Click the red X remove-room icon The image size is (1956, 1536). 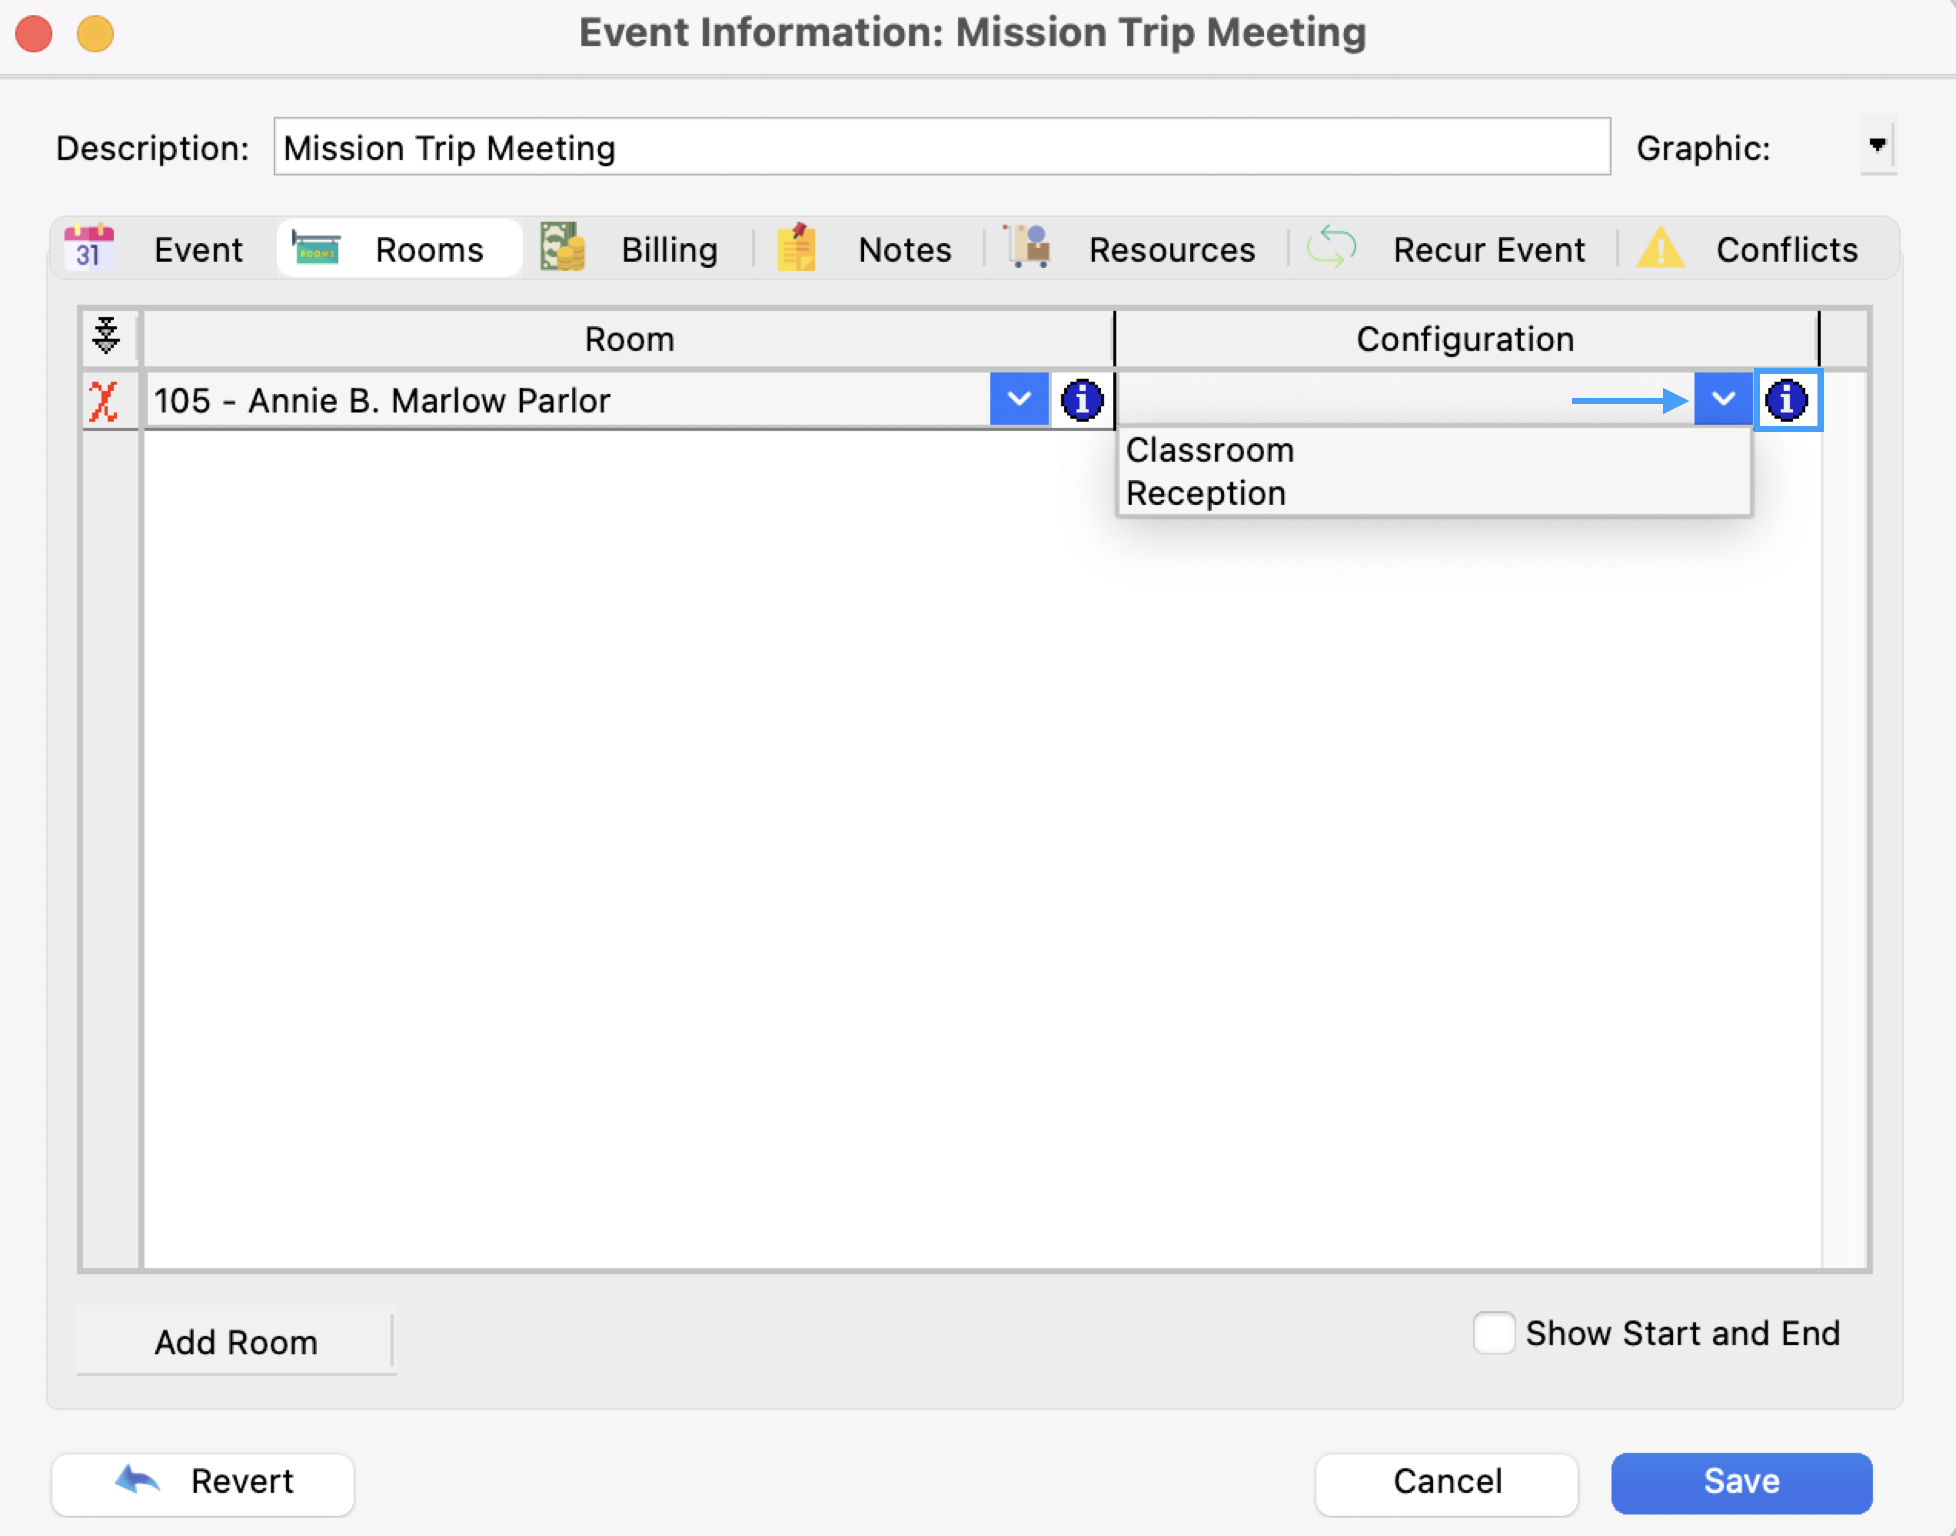[x=104, y=401]
